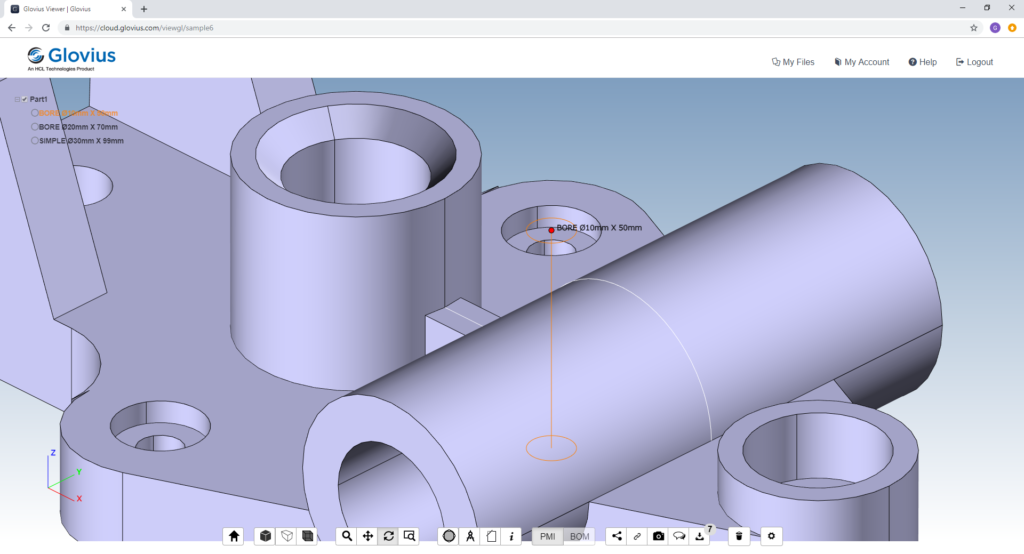The height and width of the screenshot is (554, 1024).
Task: Select the pan move-arrows tool
Action: [368, 536]
